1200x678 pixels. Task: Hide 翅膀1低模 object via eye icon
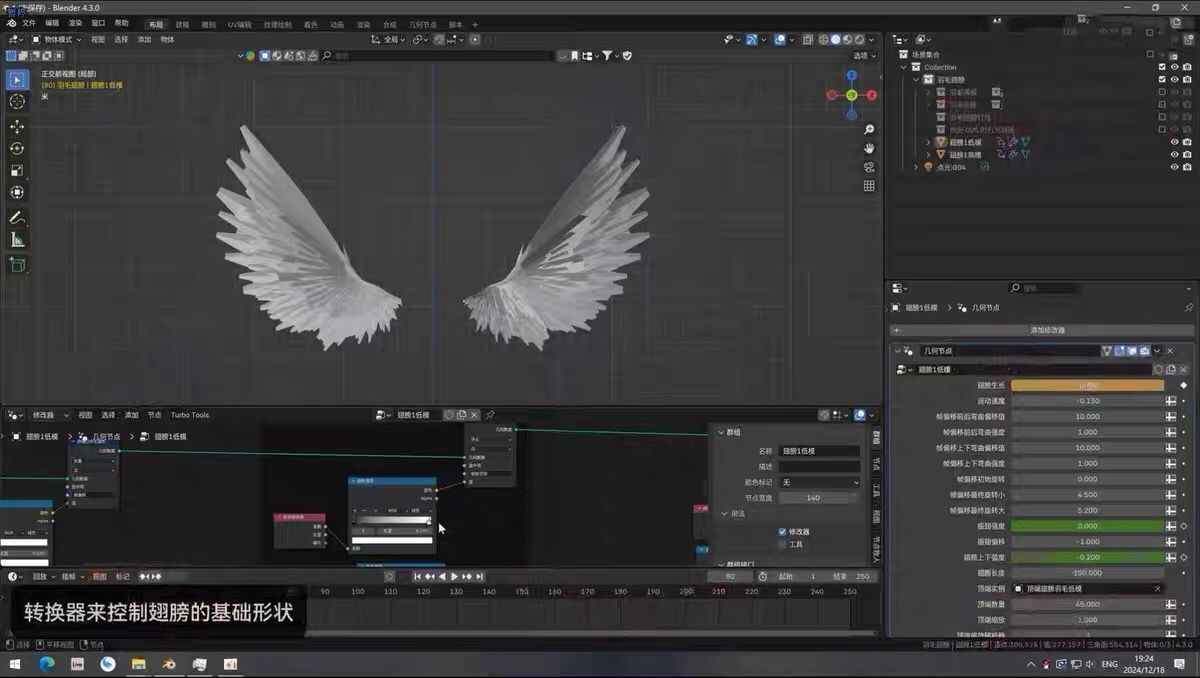tap(1174, 142)
